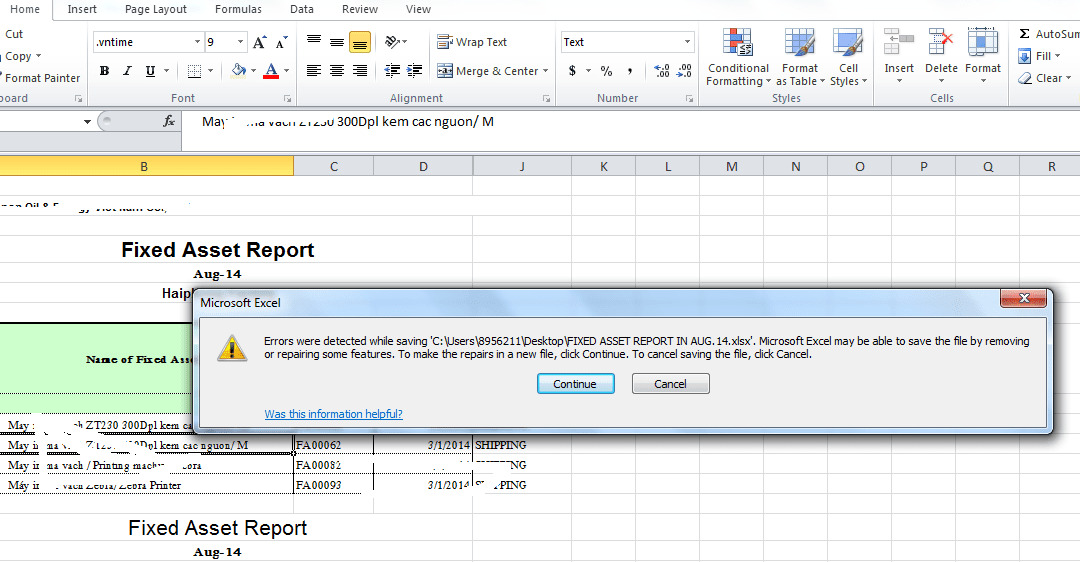Click Cancel in the error dialog
This screenshot has height=562, width=1080.
click(x=670, y=384)
